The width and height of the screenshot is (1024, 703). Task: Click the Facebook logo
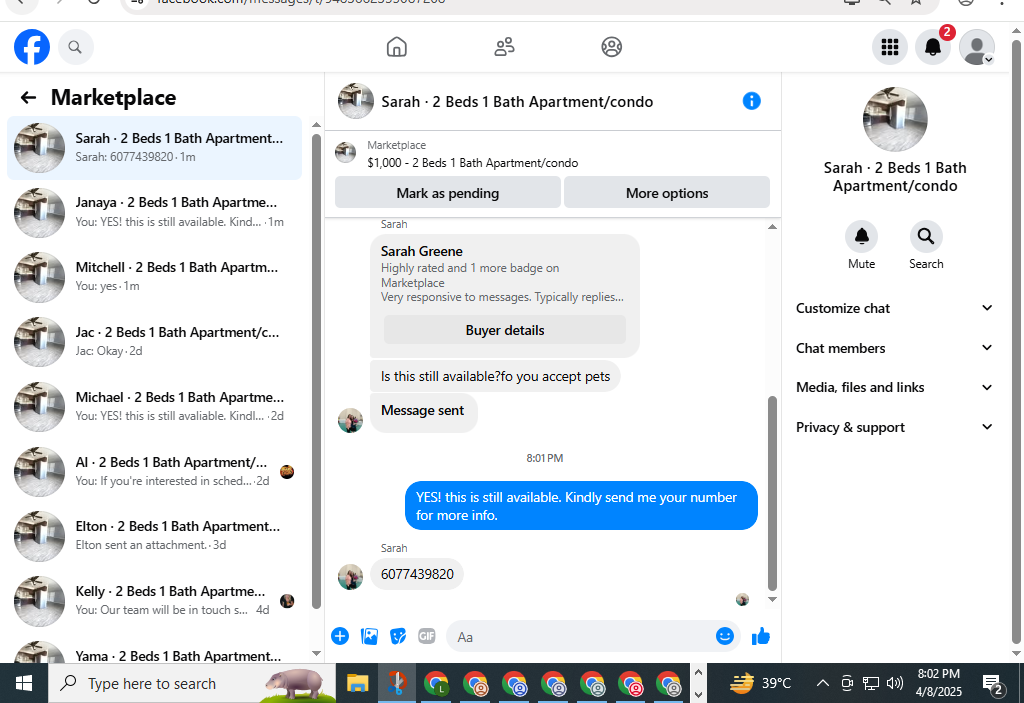32,47
